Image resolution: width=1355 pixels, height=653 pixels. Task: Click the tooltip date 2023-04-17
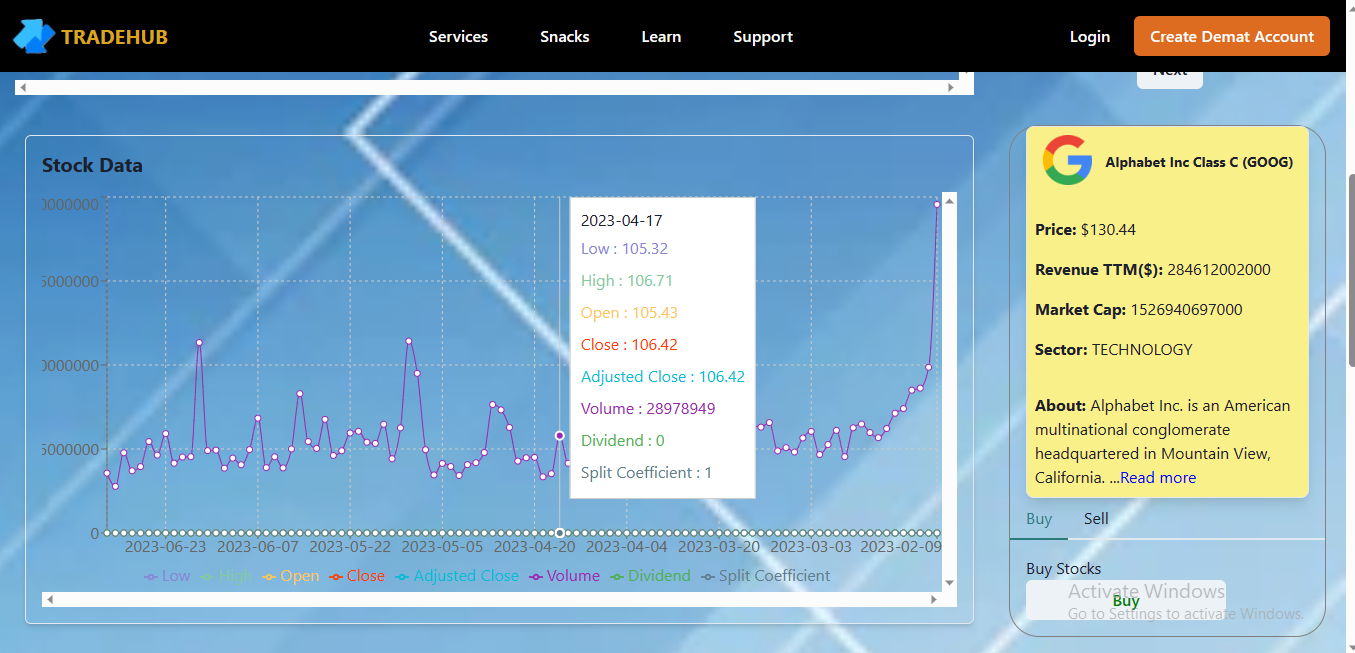point(621,221)
